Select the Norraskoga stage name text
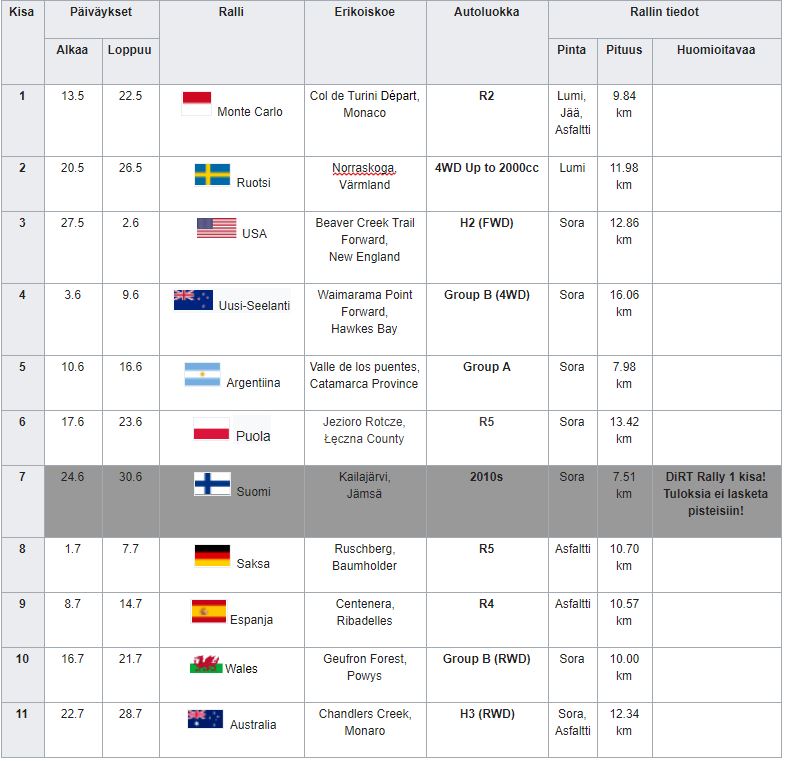785x761 pixels. [x=363, y=167]
